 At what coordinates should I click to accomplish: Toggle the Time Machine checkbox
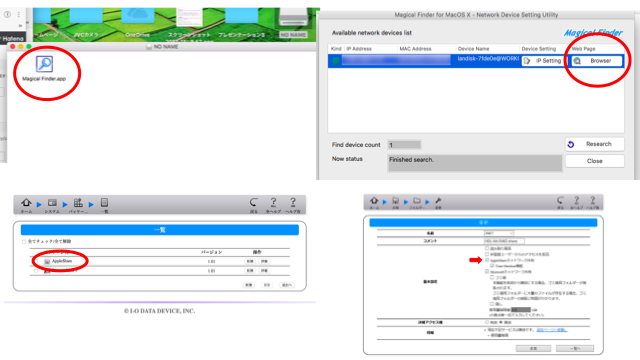pos(492,266)
